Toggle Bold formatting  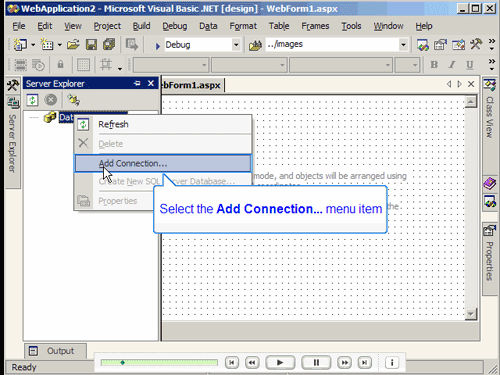tap(434, 65)
